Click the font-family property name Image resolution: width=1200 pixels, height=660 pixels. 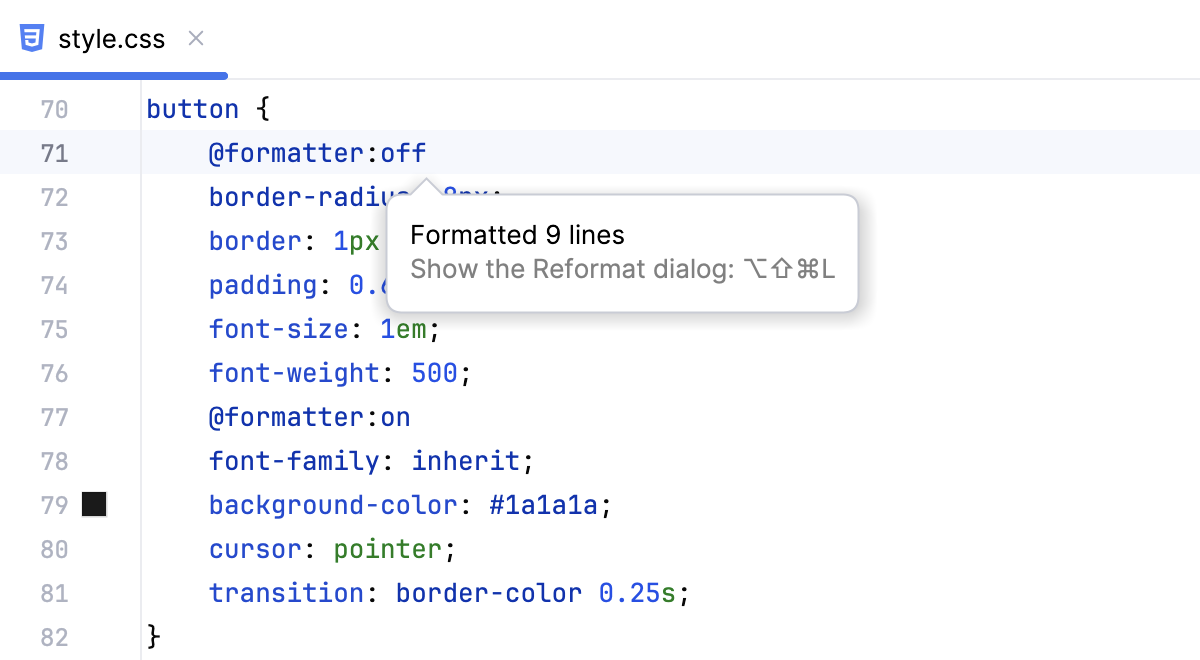point(294,461)
